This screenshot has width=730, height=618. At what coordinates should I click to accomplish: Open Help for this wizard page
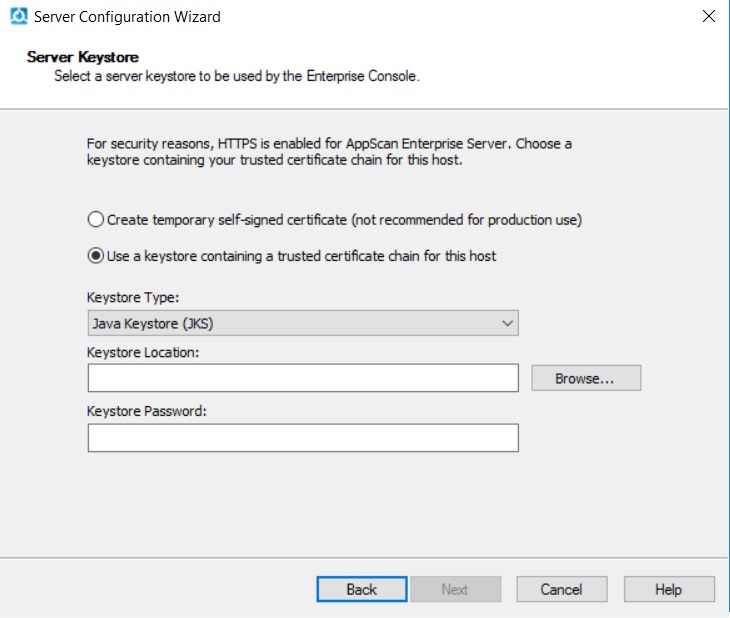click(668, 589)
